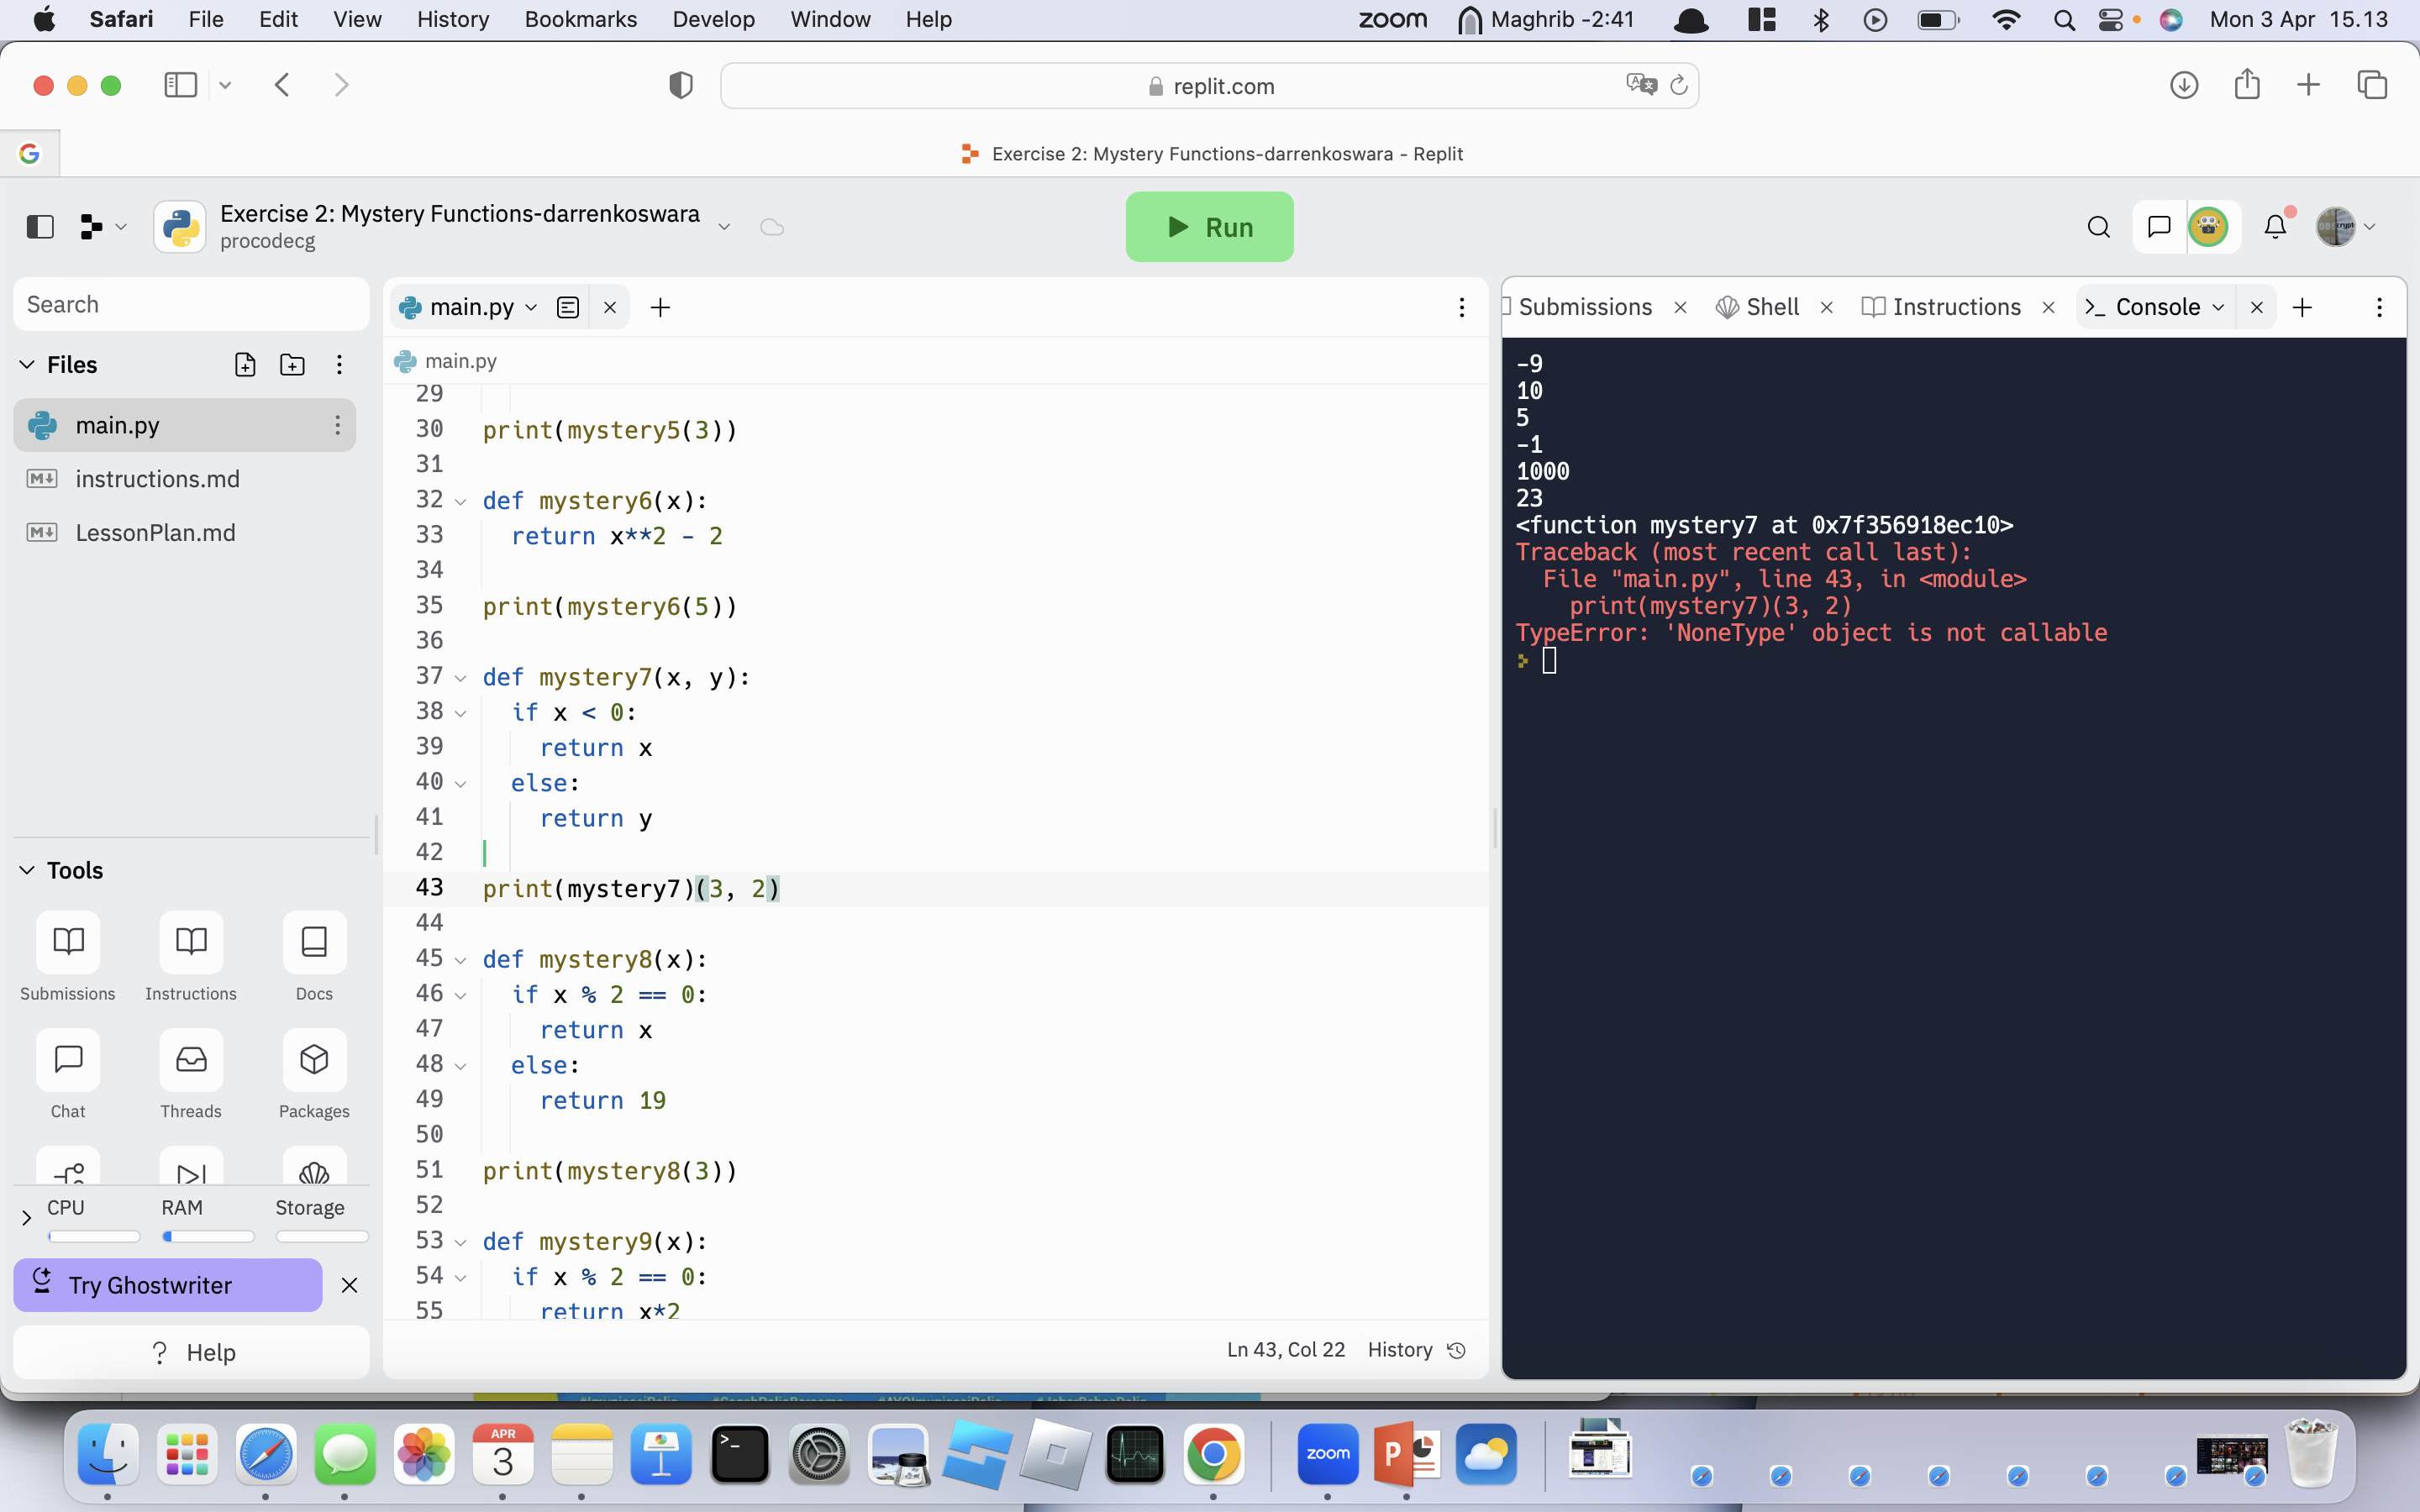Open Zoom from the Dock

point(1327,1454)
